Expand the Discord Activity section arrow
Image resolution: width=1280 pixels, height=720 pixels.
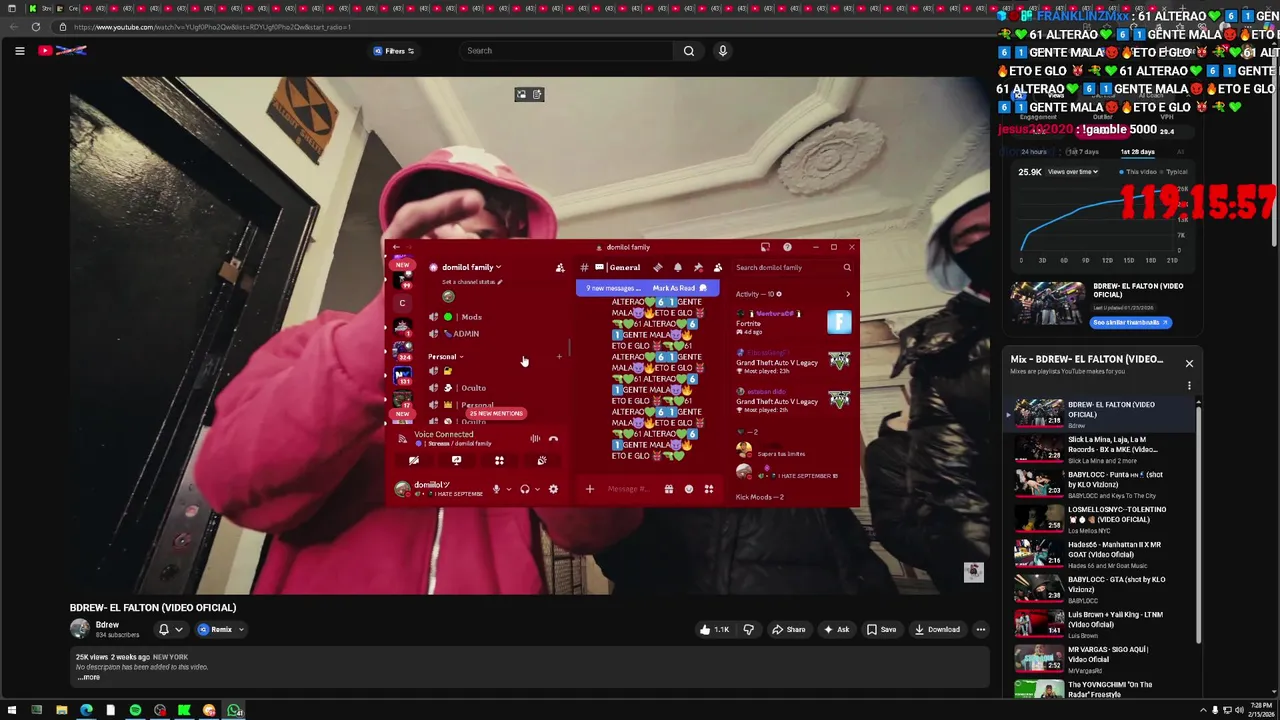848,294
